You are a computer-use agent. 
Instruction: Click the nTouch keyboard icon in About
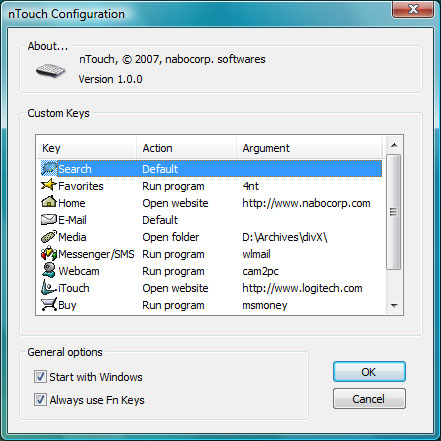tap(50, 70)
